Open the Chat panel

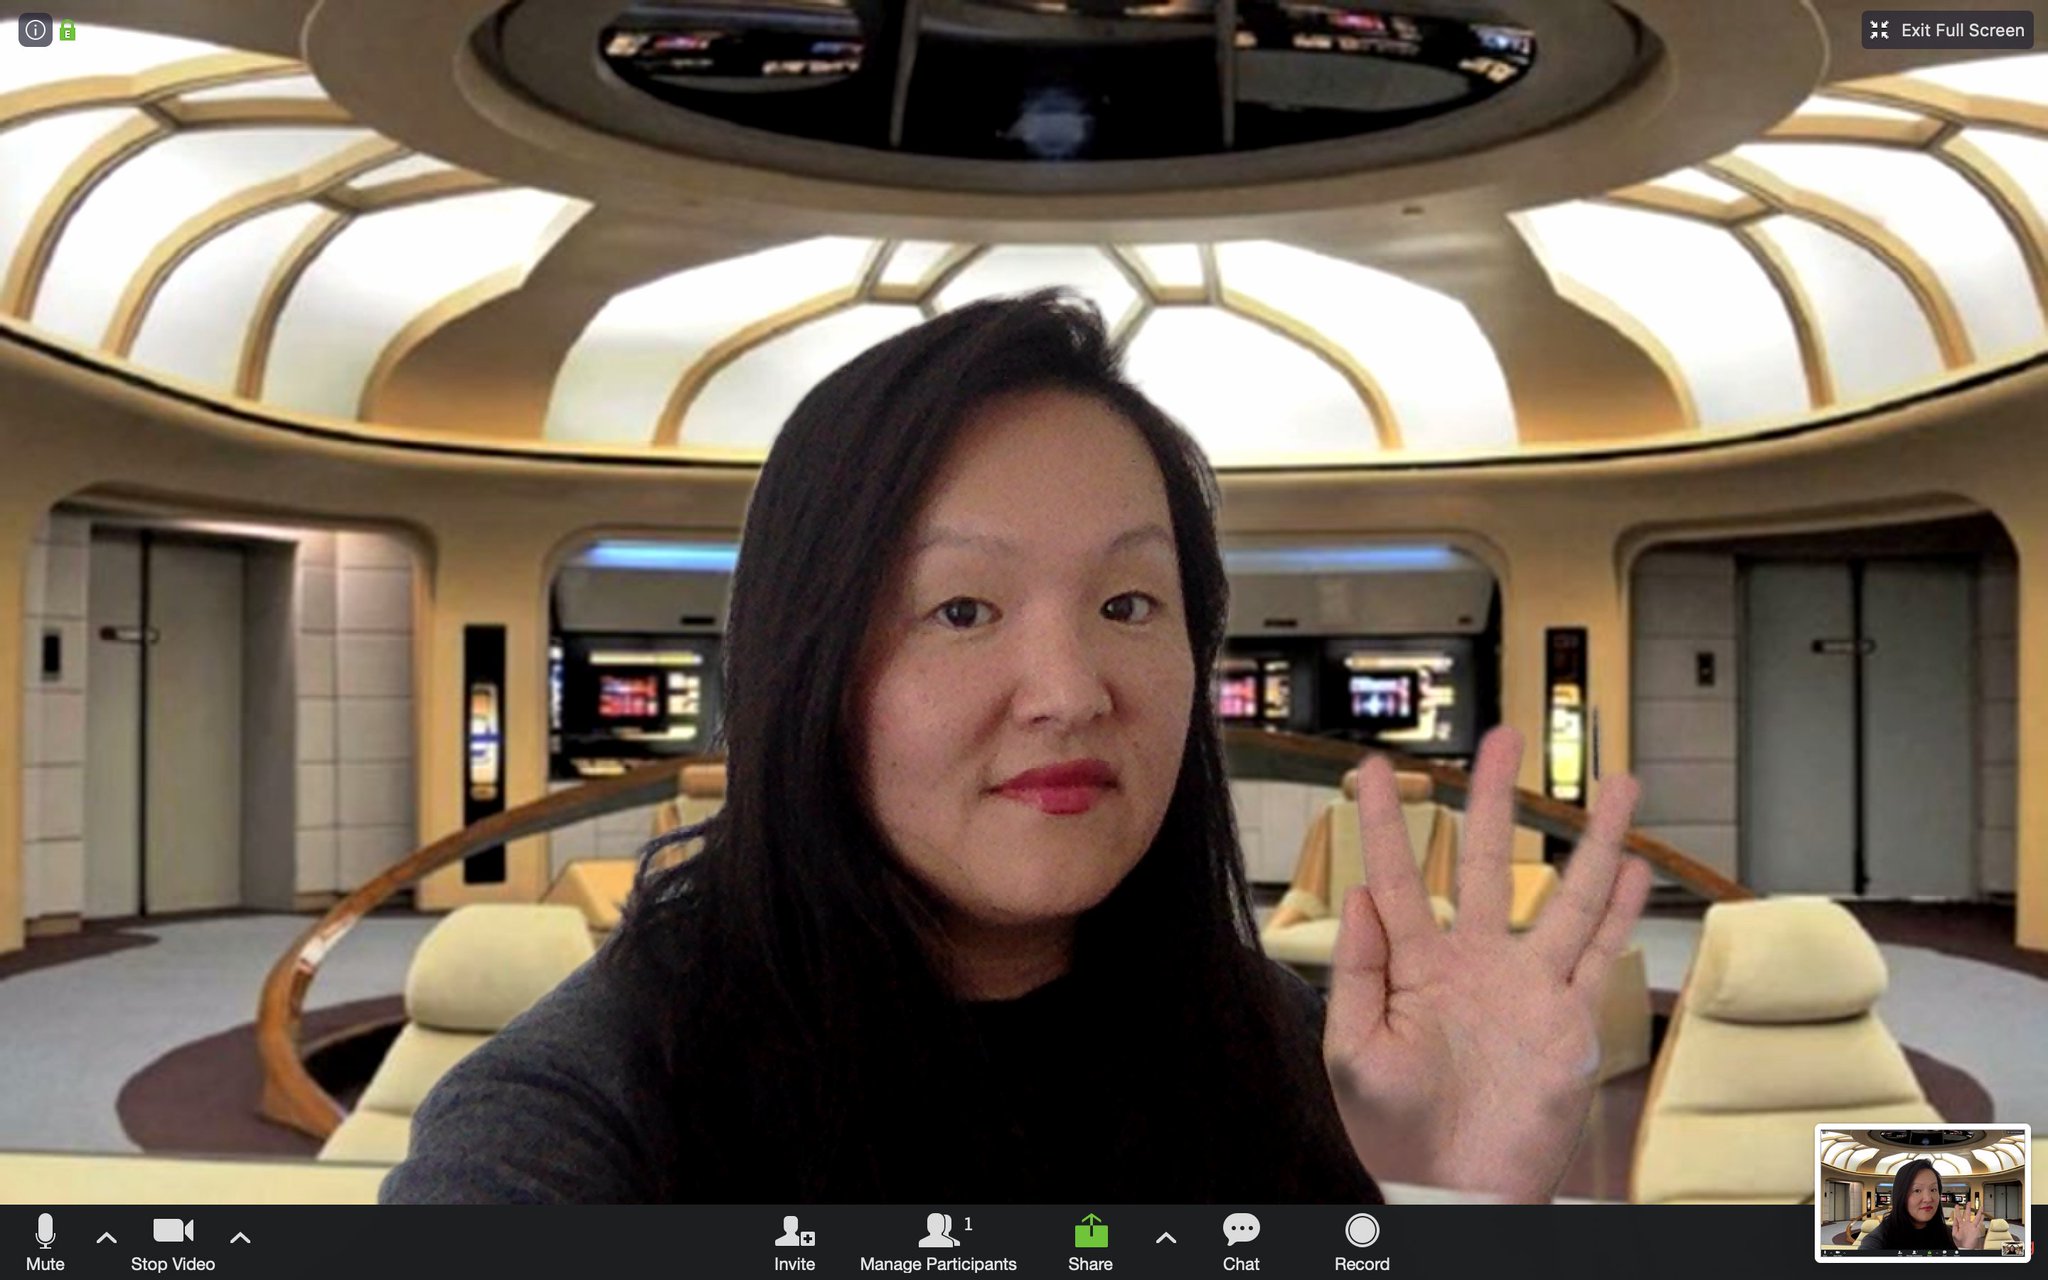(x=1241, y=1243)
